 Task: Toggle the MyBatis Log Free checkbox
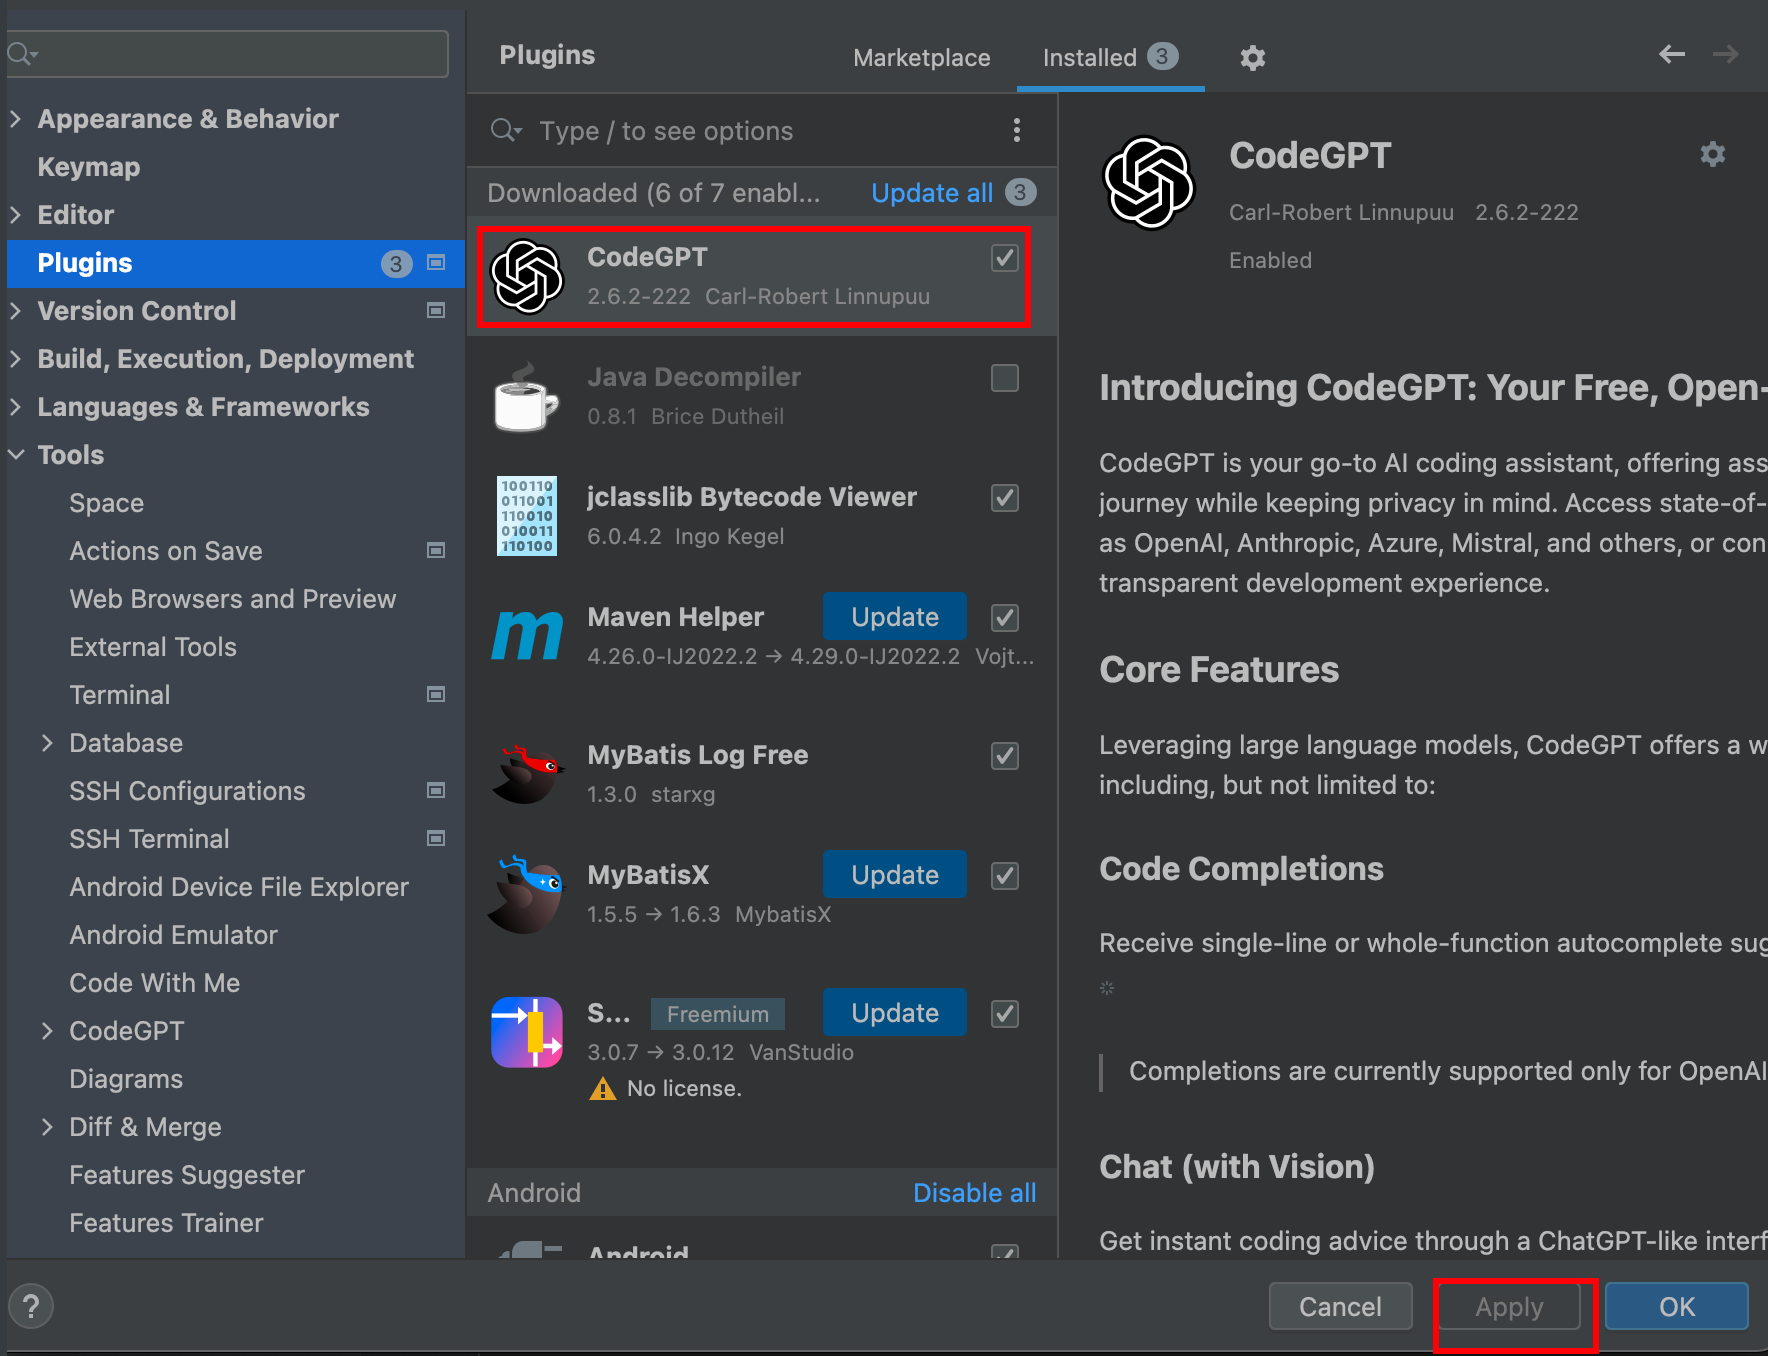pos(1005,756)
